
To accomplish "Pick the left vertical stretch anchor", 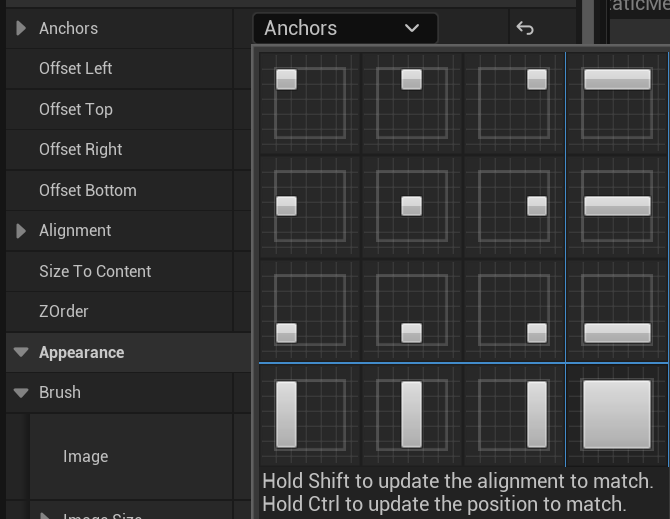I will [310, 413].
